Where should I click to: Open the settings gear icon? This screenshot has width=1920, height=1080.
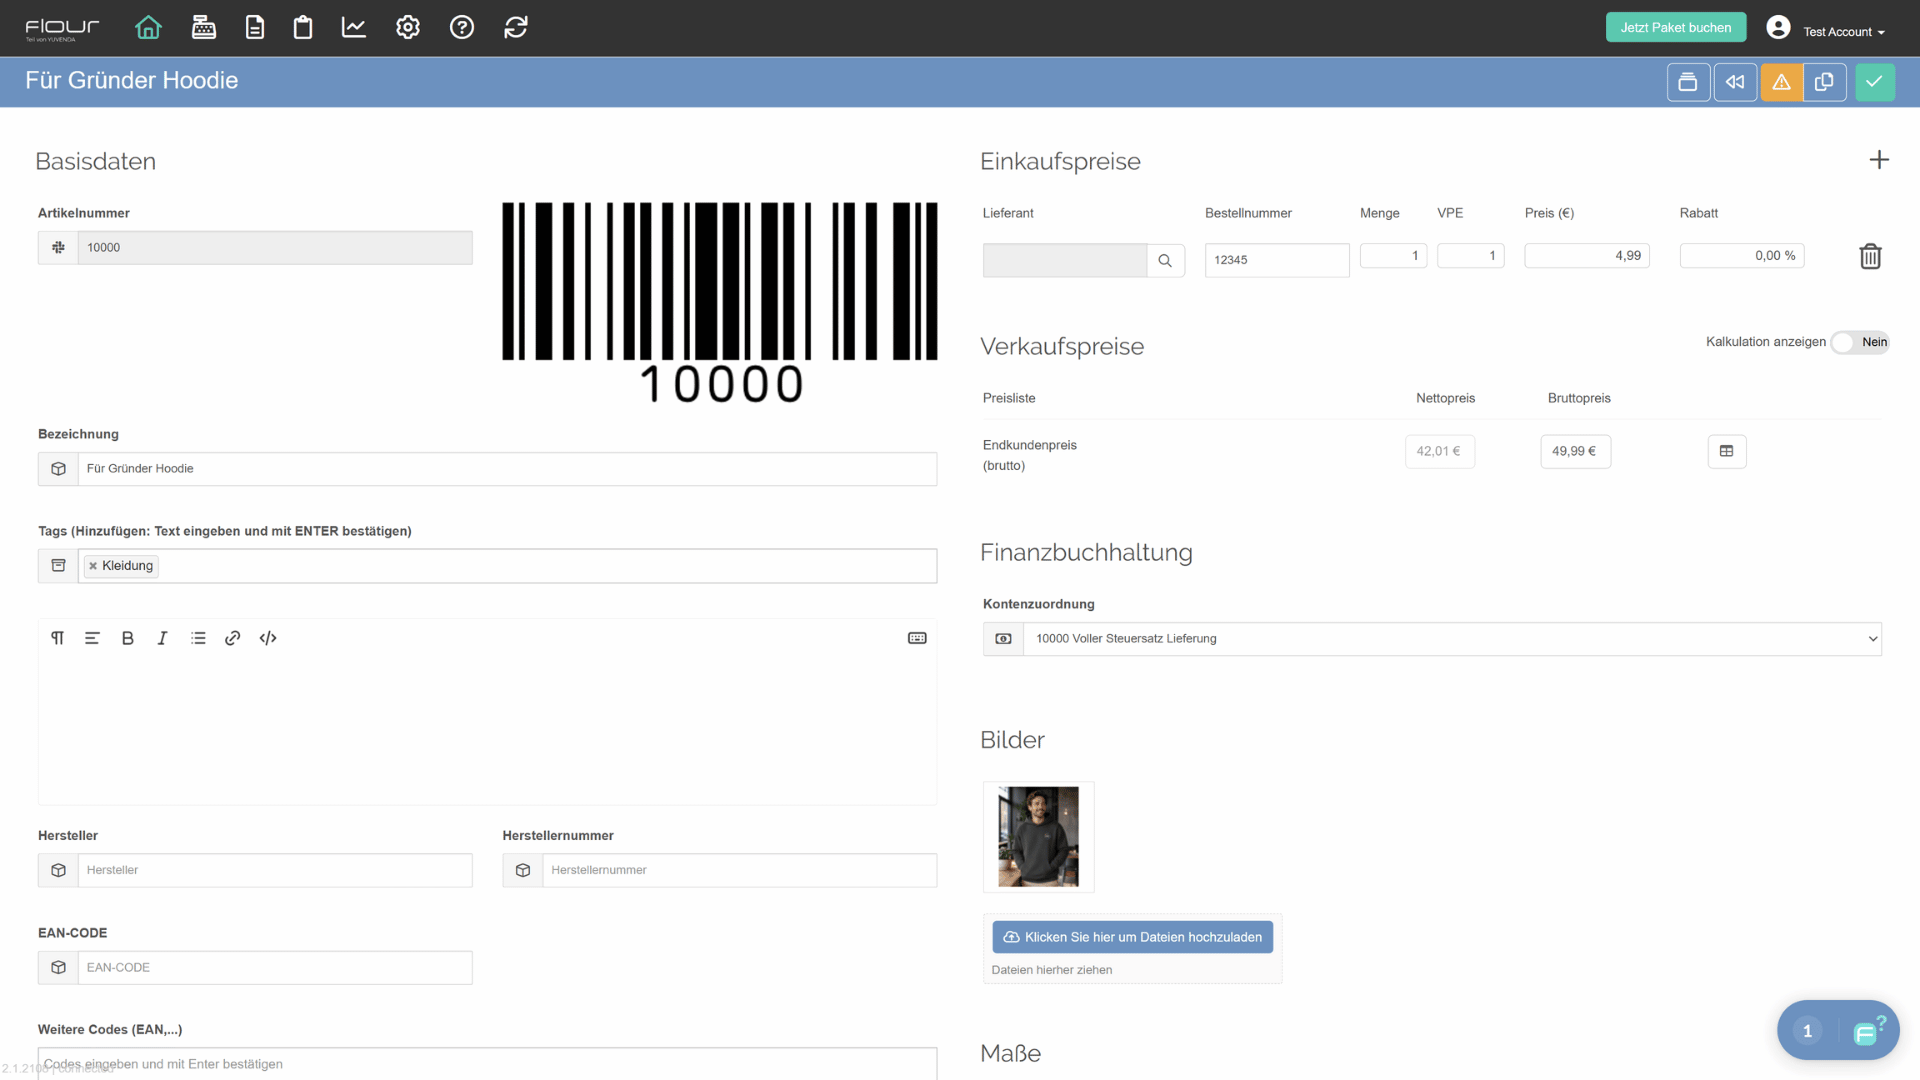coord(408,28)
